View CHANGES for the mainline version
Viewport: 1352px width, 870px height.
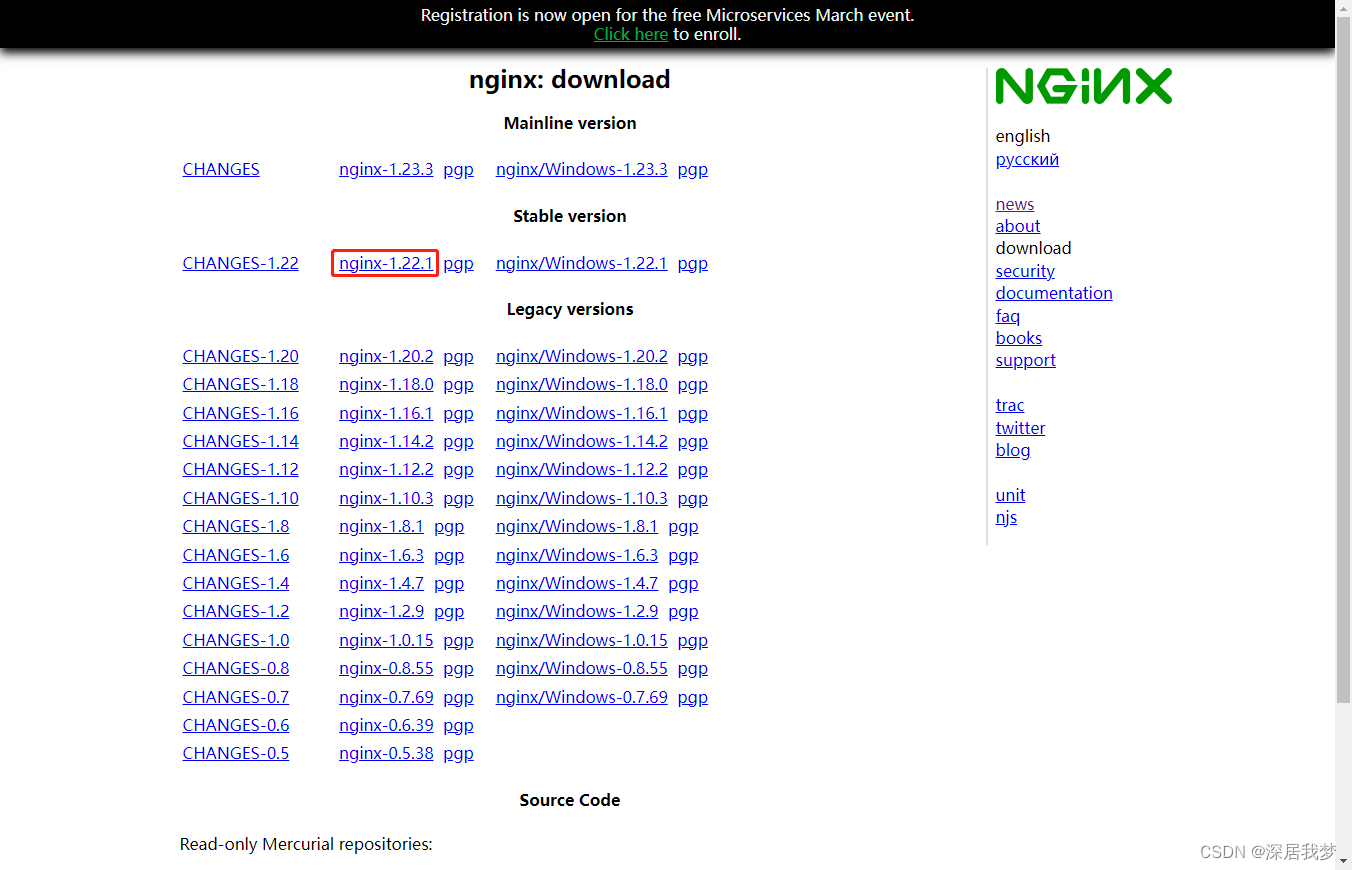pos(220,169)
